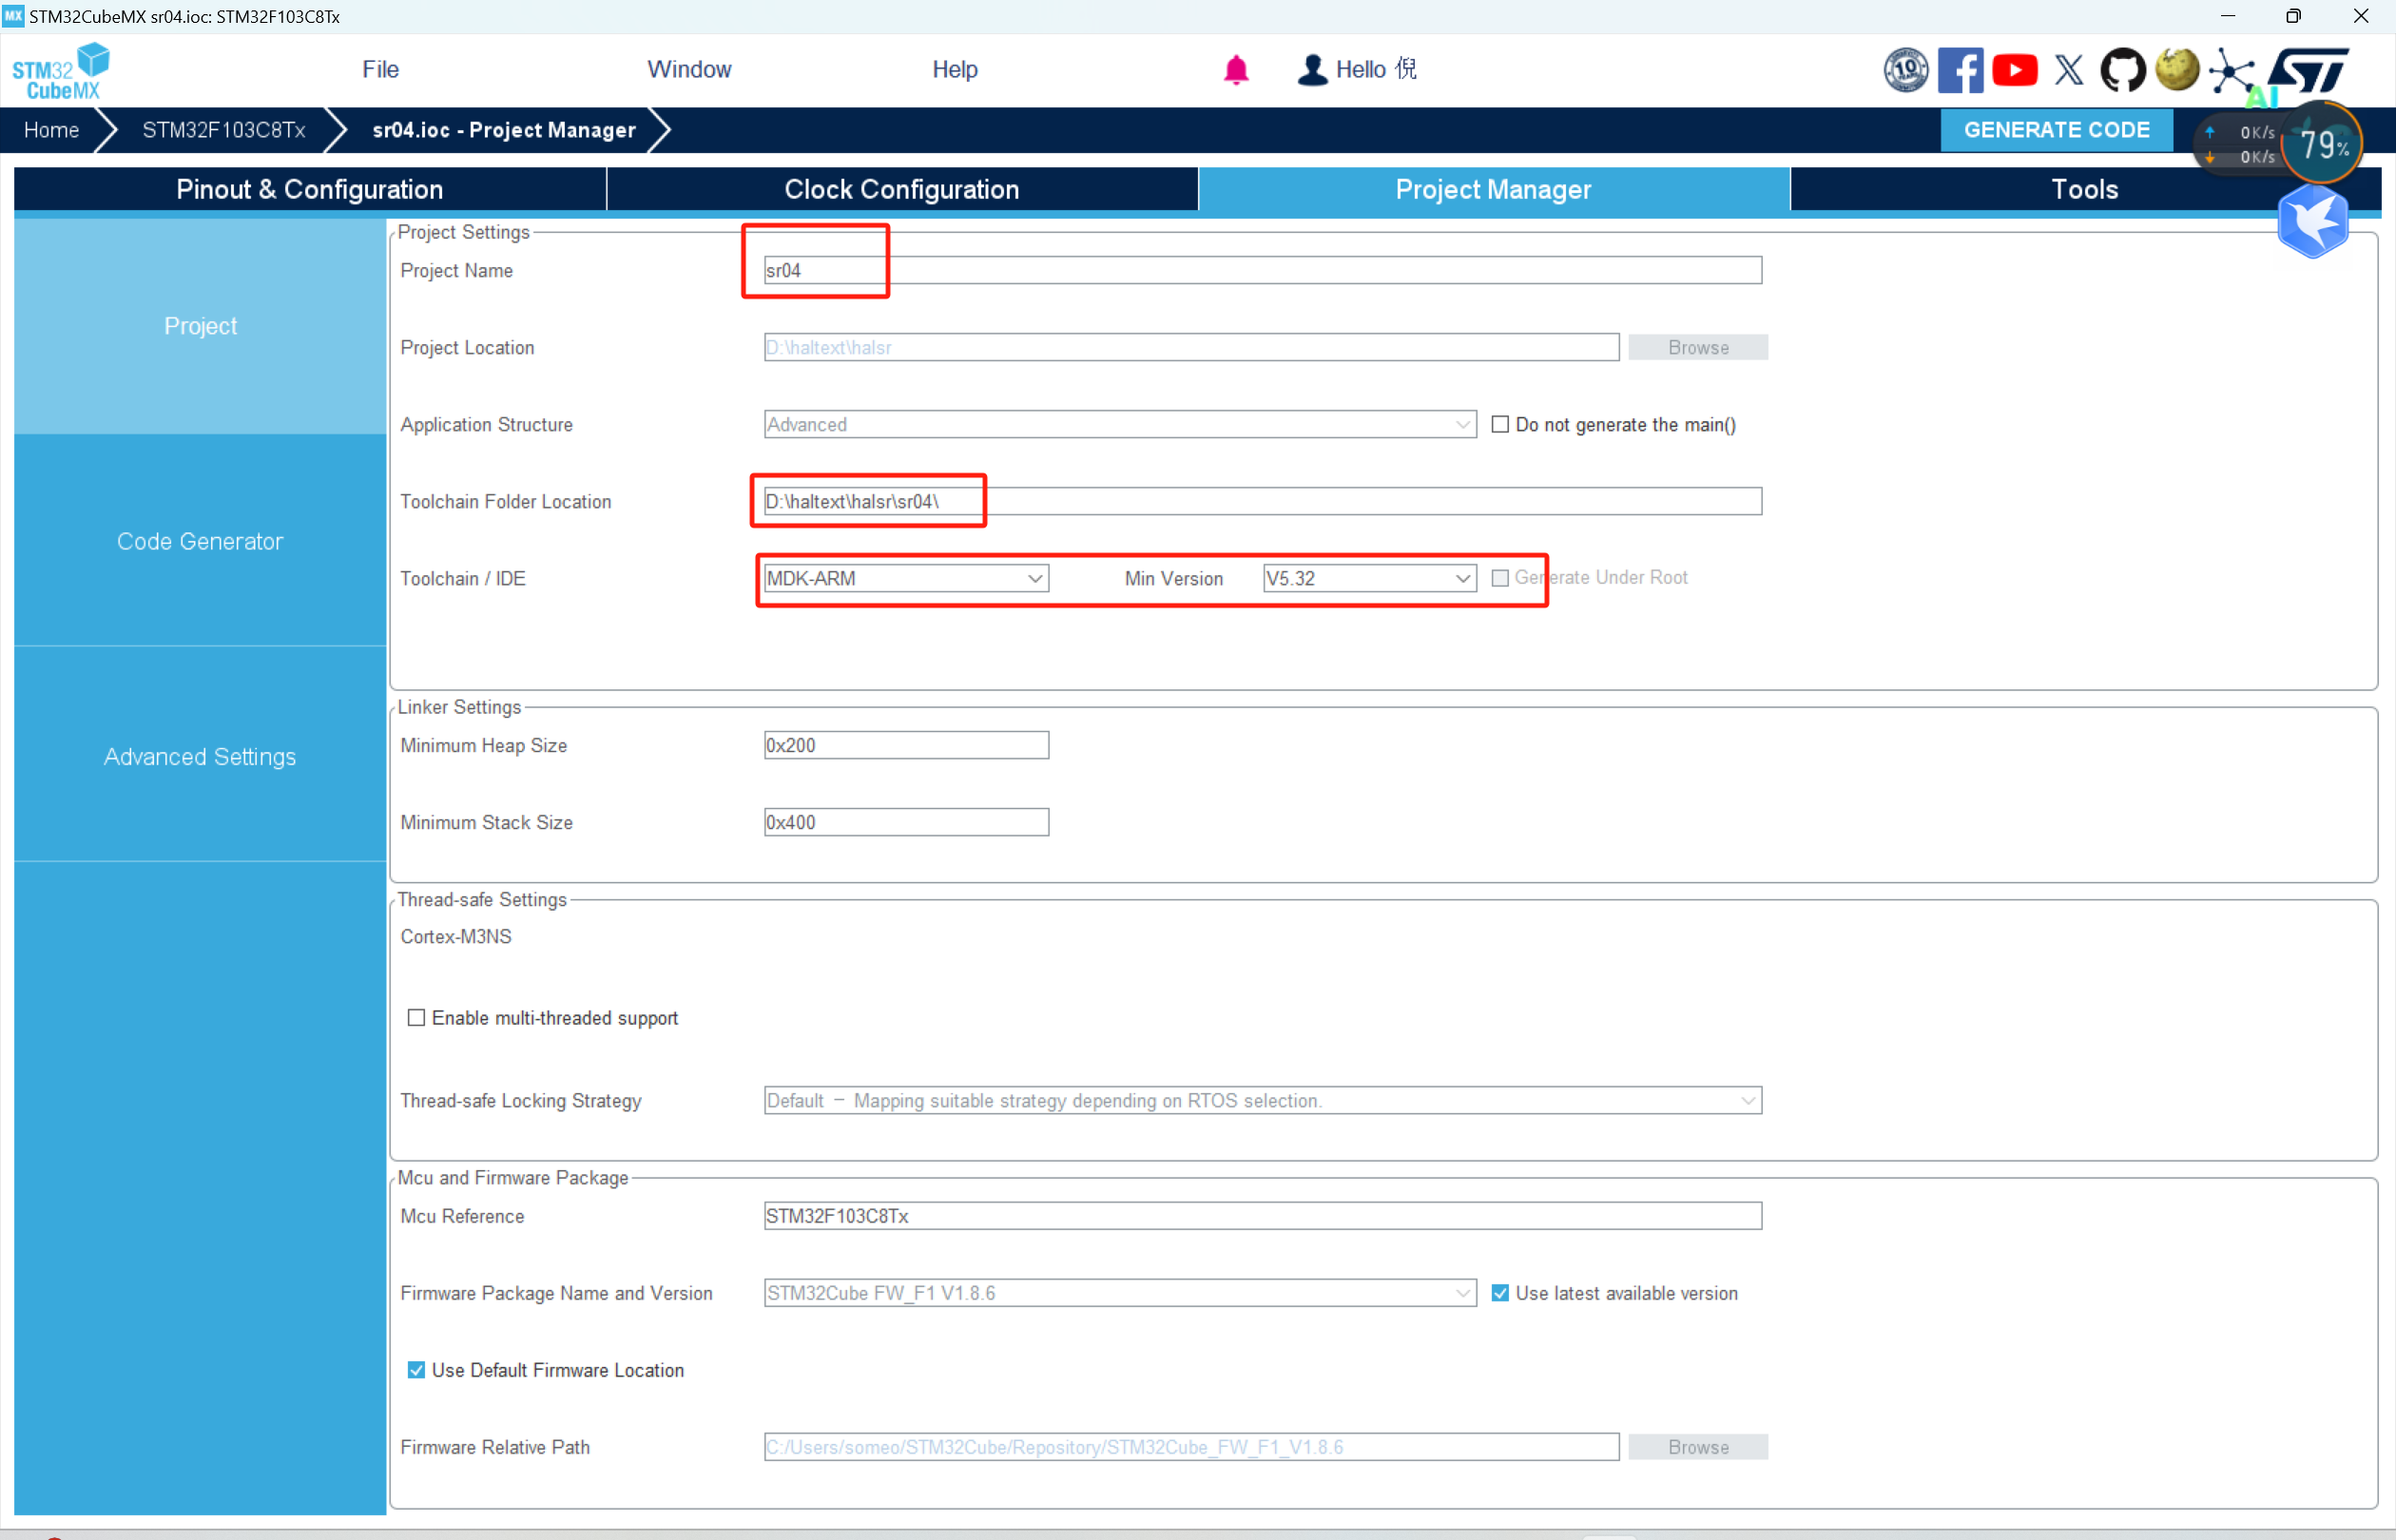Open Thread-safe Locking Strategy dropdown
The height and width of the screenshot is (1540, 2396).
[1263, 1100]
